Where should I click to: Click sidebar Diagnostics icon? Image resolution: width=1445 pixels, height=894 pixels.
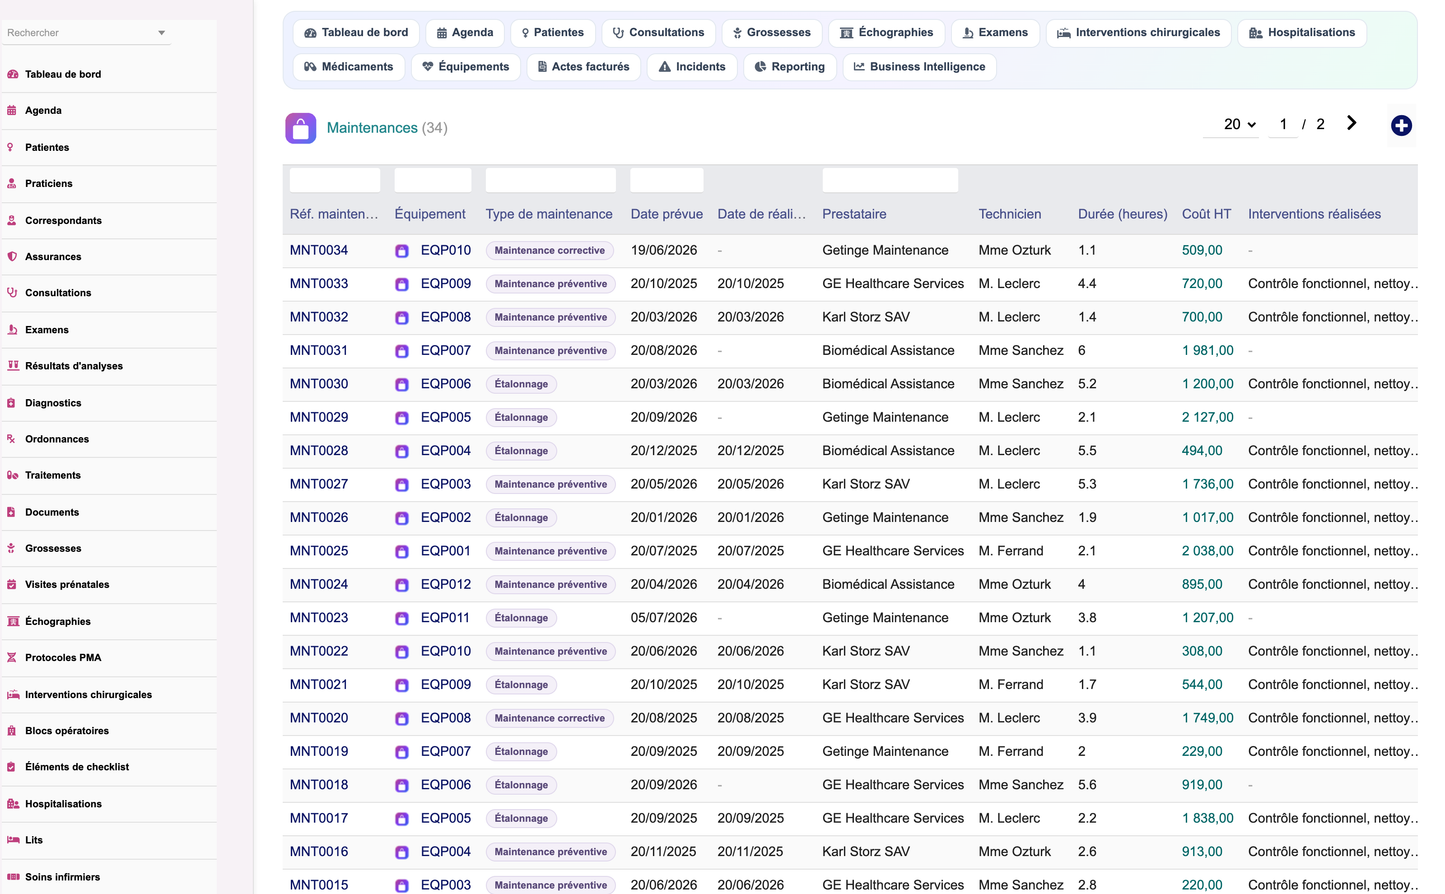pyautogui.click(x=12, y=403)
